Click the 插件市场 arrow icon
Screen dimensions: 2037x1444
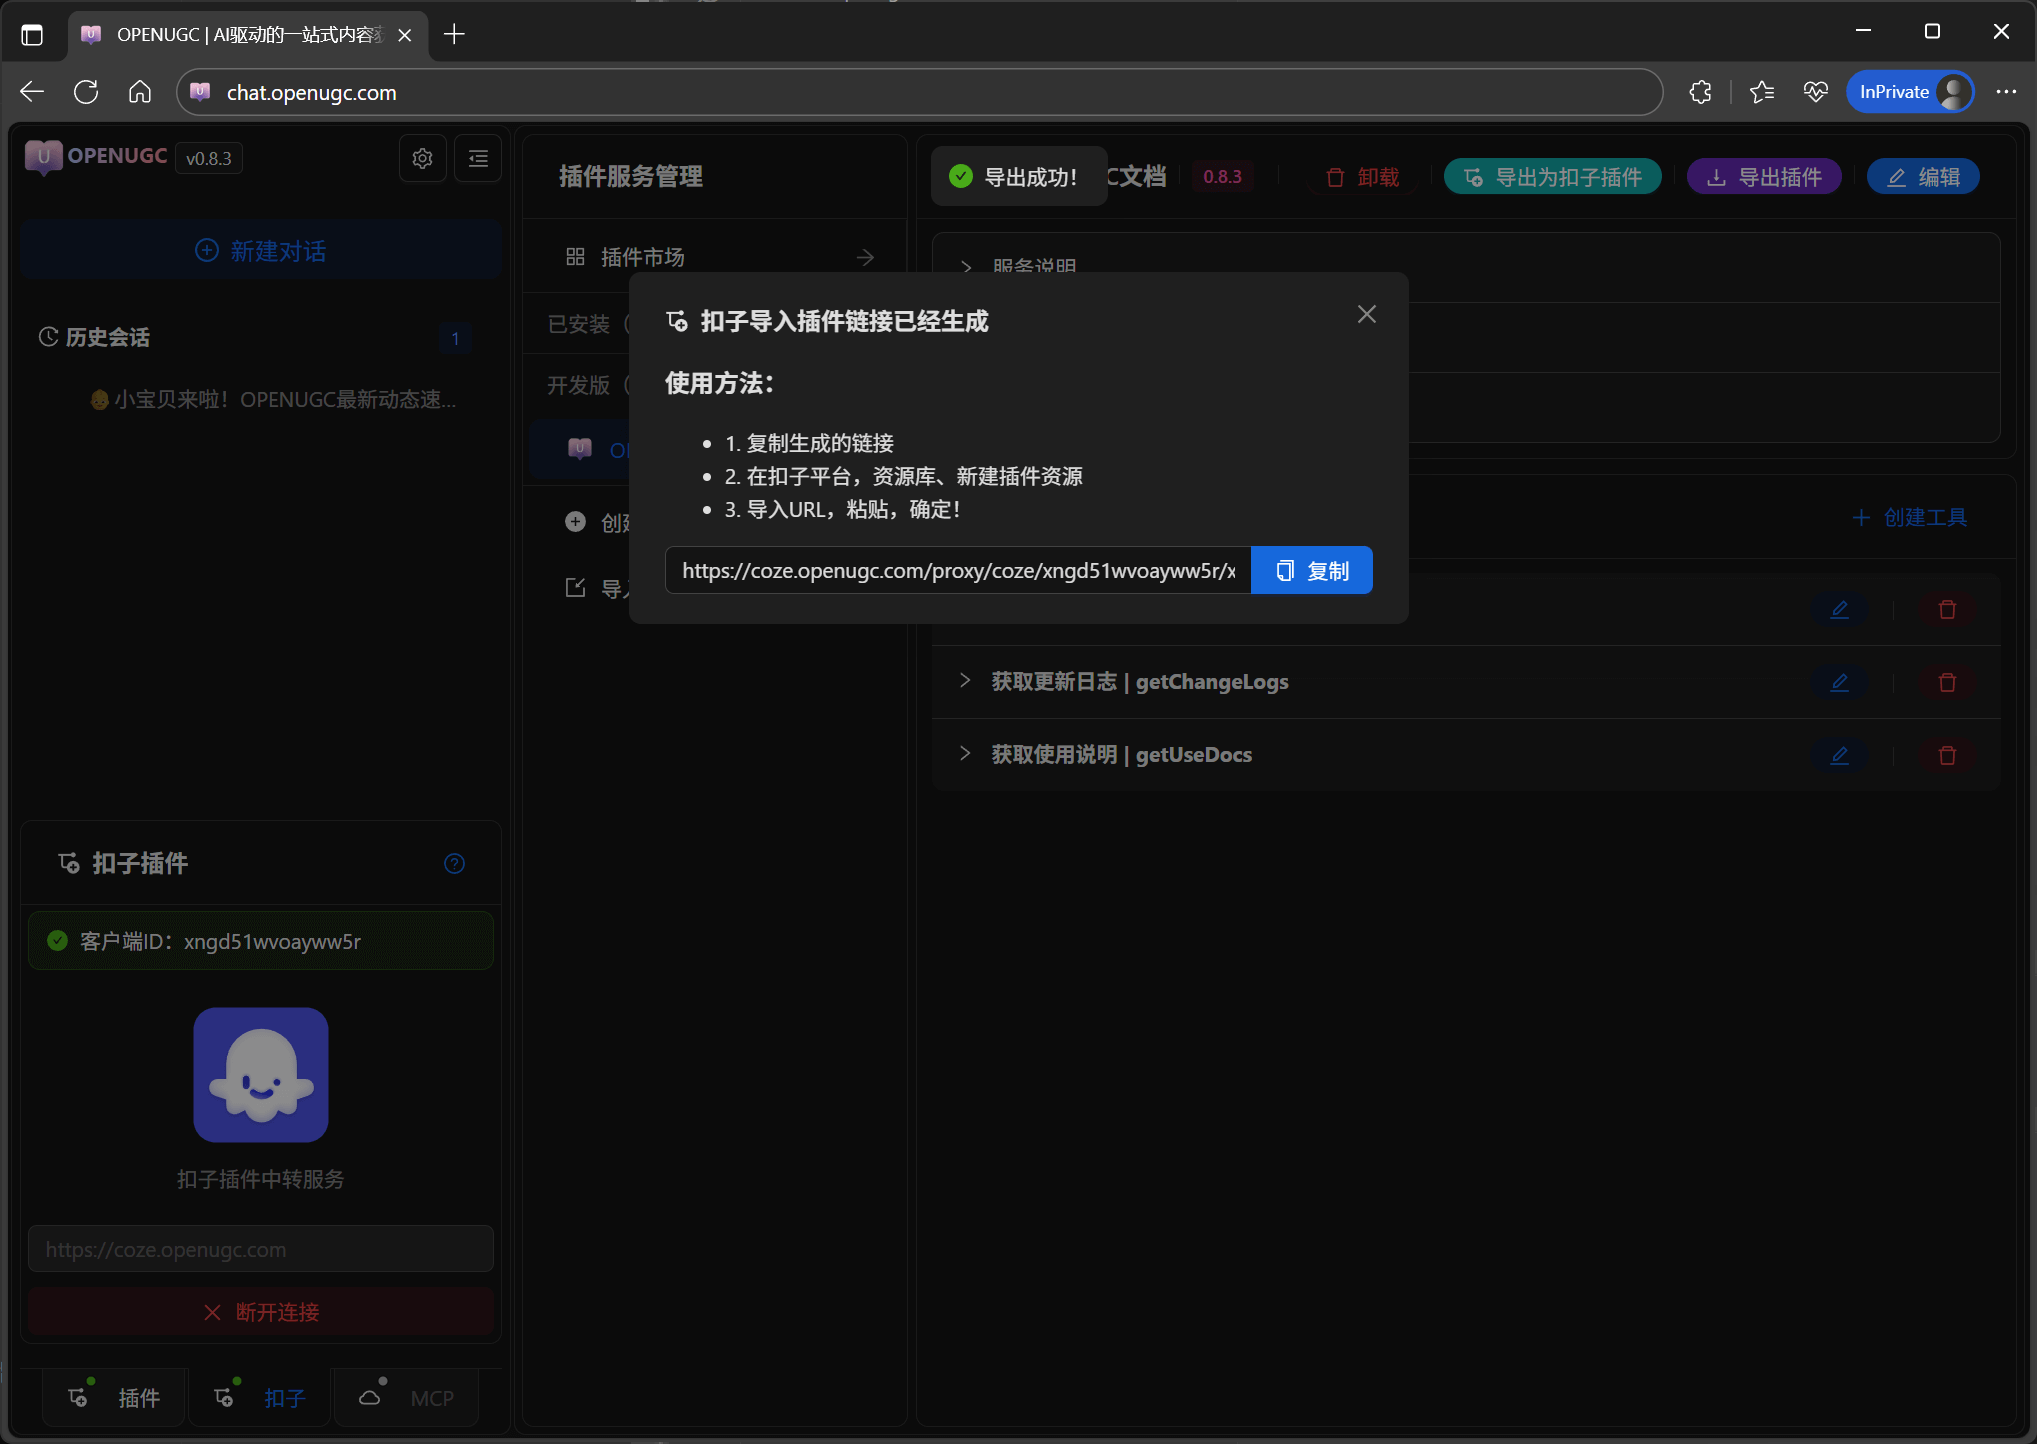tap(865, 257)
